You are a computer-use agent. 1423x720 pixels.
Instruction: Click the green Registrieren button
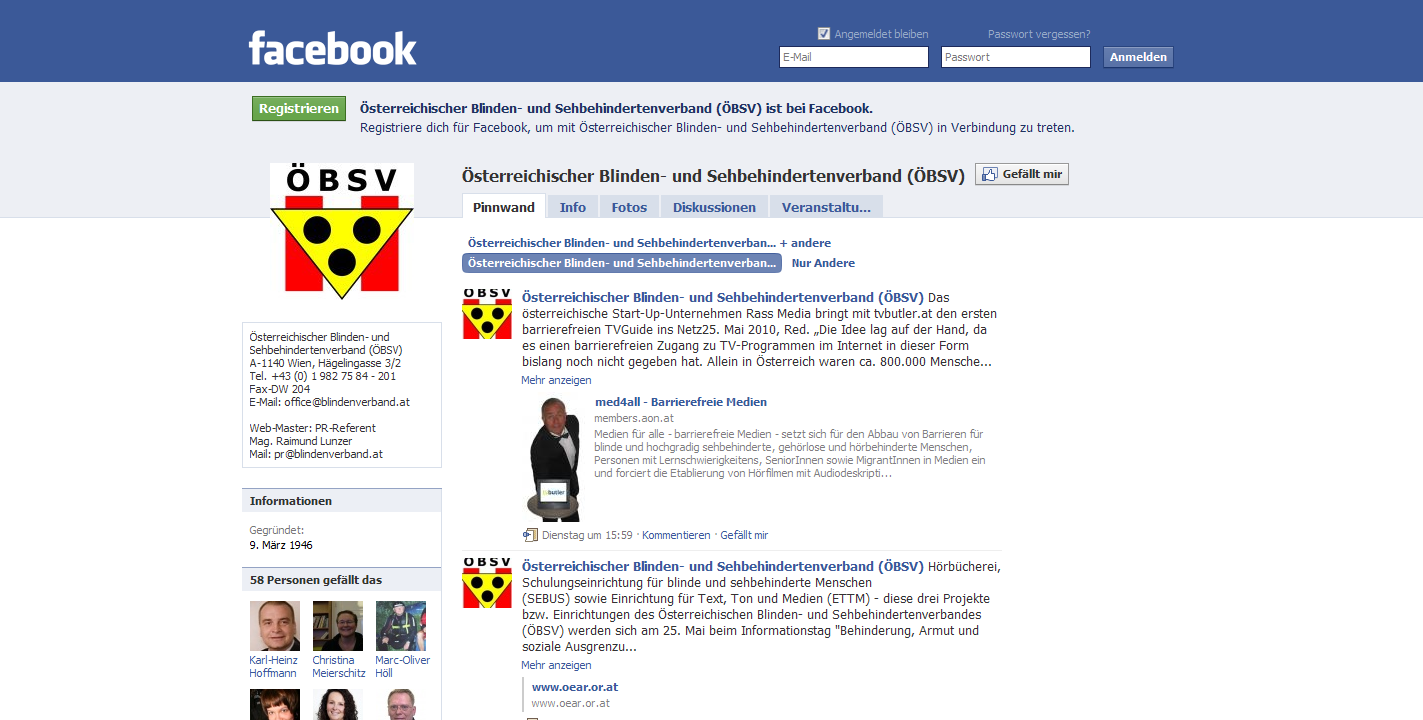pos(298,109)
